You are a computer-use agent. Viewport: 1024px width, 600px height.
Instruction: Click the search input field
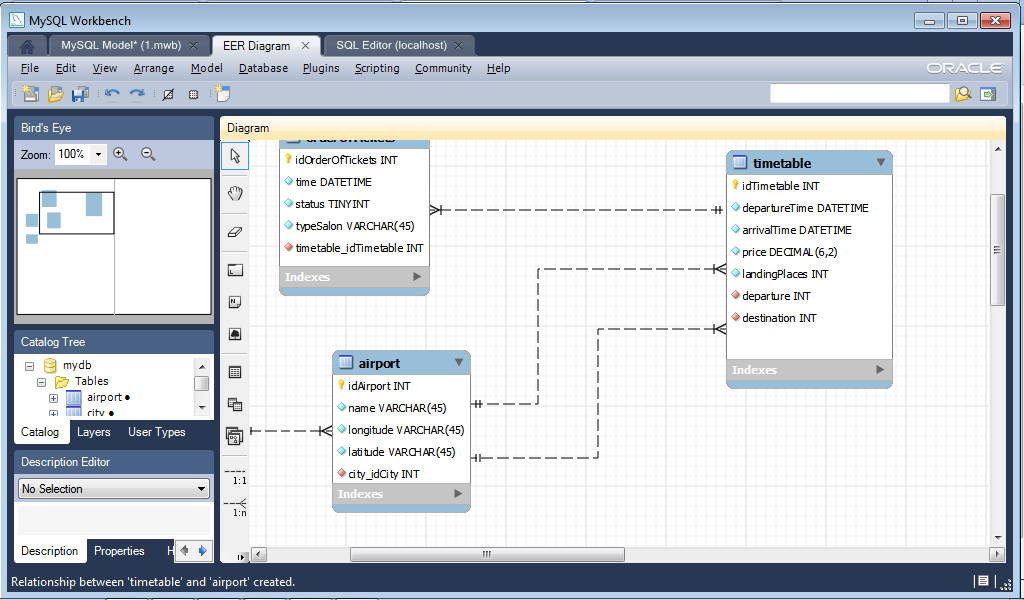pos(859,94)
